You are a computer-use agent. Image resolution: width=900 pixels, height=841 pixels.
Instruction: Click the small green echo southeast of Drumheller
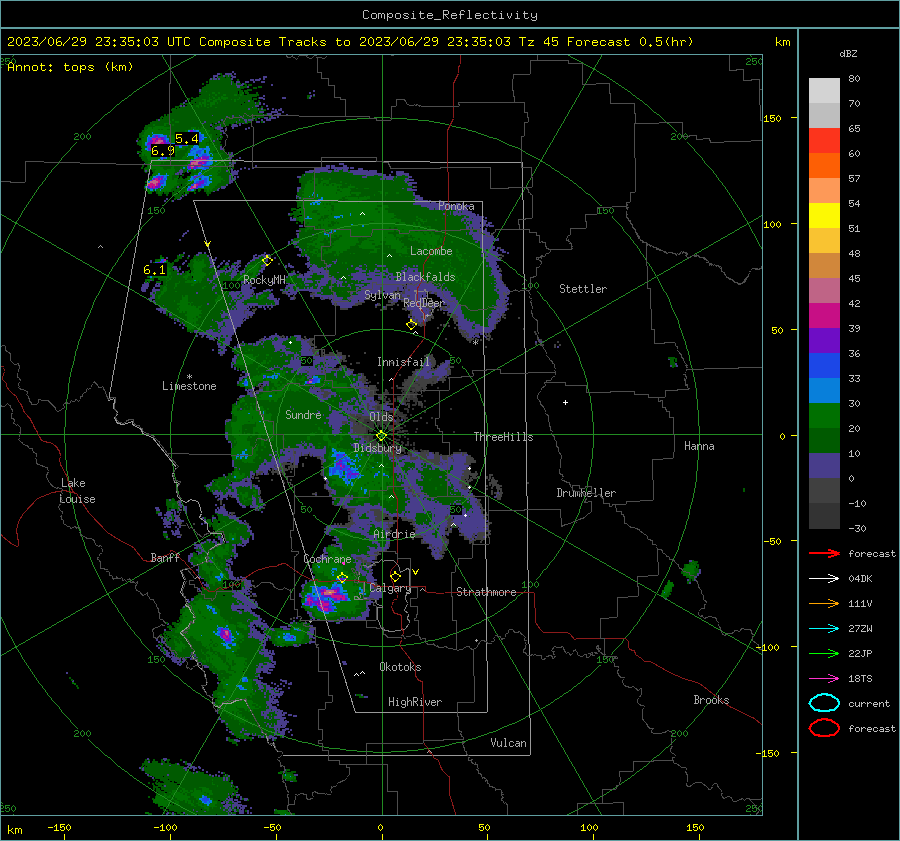coord(690,571)
